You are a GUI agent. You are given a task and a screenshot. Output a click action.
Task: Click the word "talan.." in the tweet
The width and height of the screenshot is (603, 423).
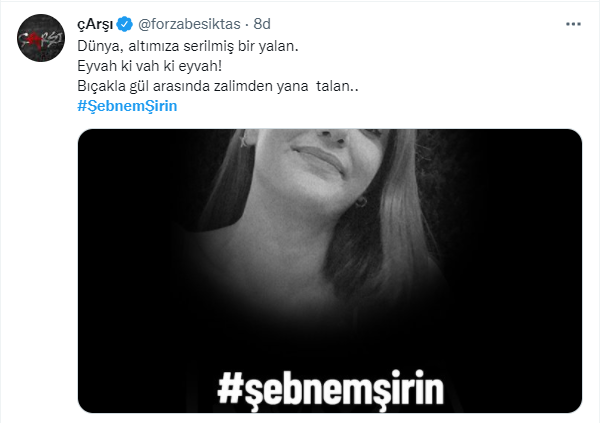(x=337, y=86)
